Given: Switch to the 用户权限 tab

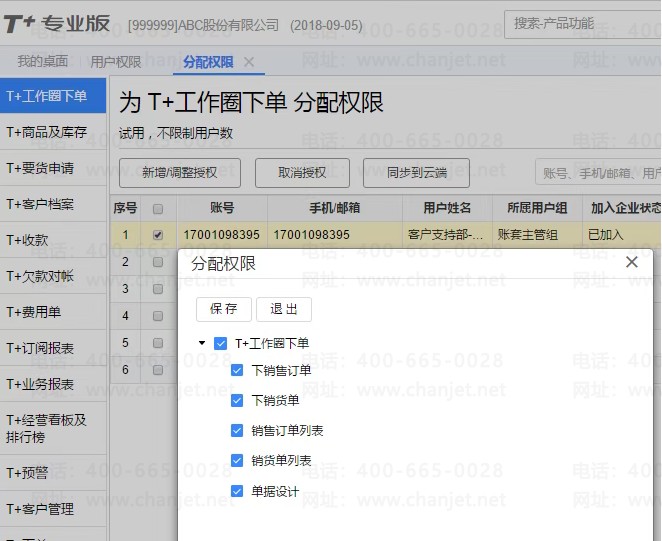Looking at the screenshot, I should [x=116, y=62].
